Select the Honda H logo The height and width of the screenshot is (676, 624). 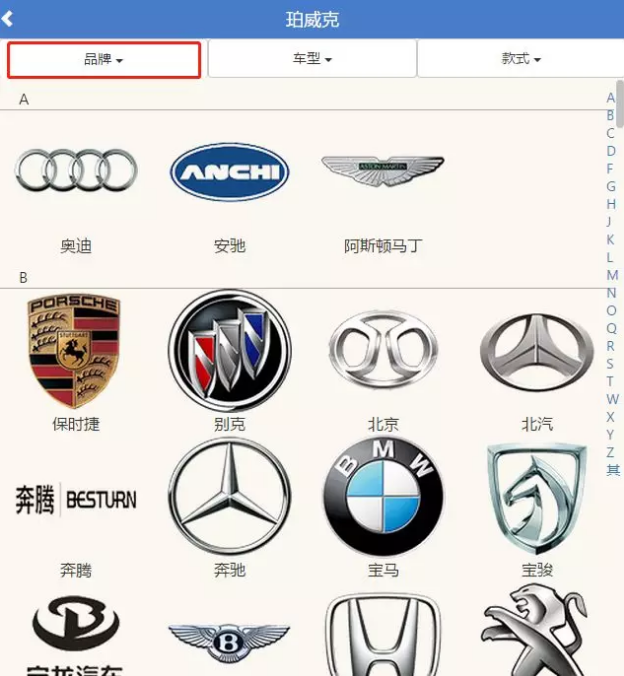click(x=383, y=635)
